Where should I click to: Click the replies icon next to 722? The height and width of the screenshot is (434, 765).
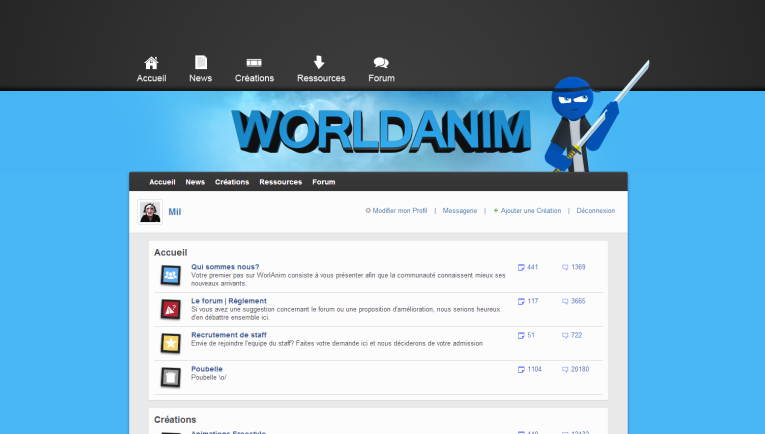[565, 335]
